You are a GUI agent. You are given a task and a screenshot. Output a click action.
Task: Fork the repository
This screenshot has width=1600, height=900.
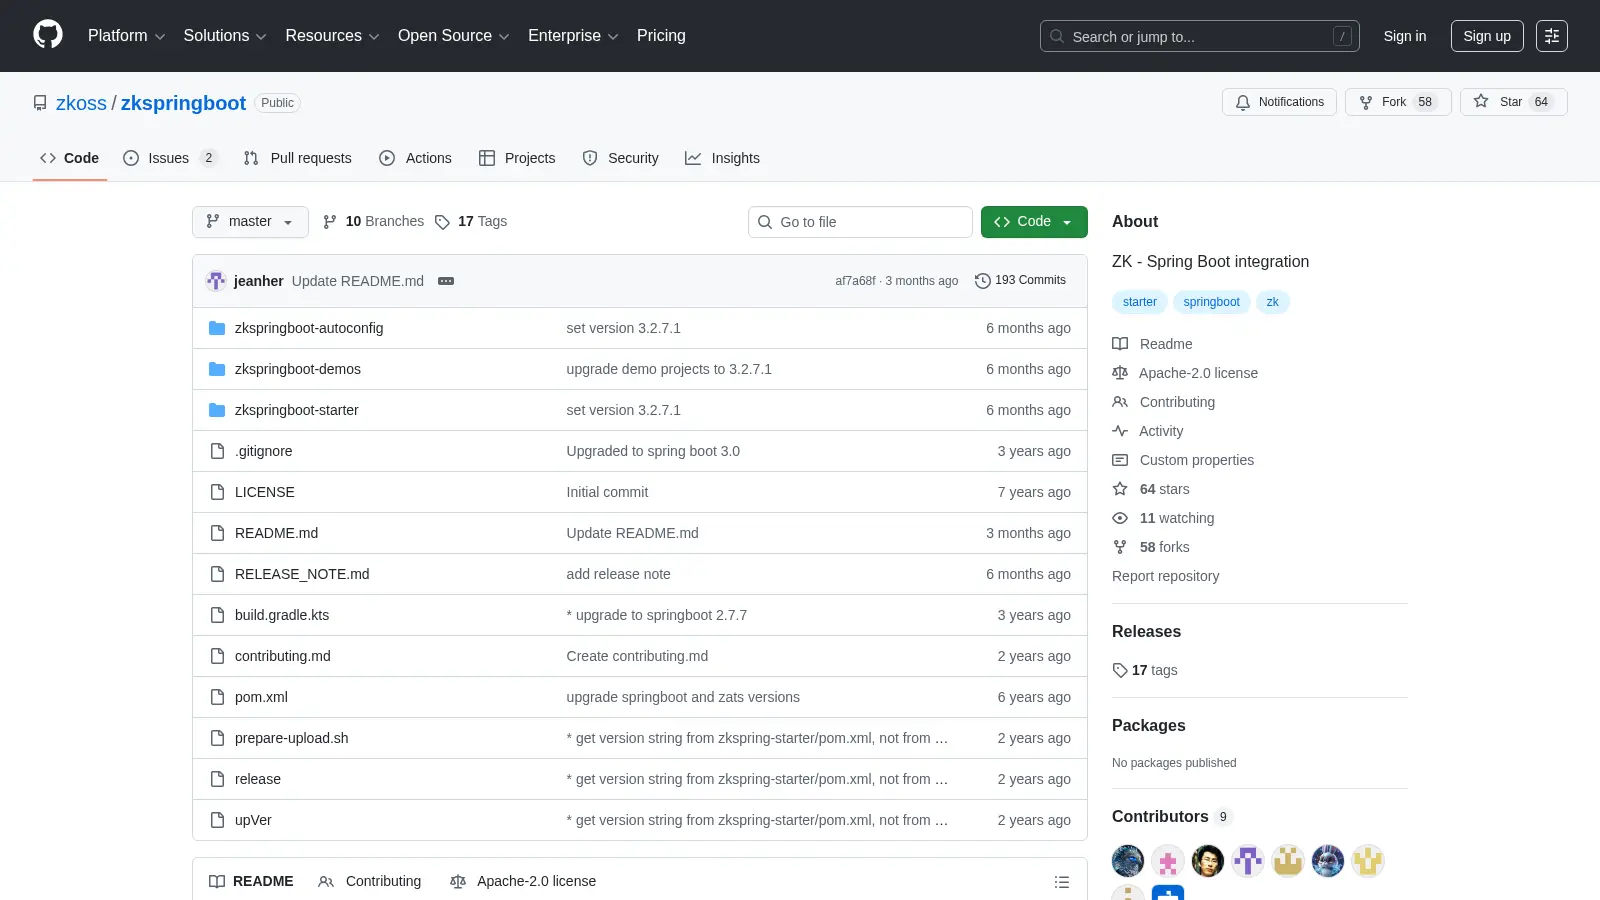coord(1398,102)
